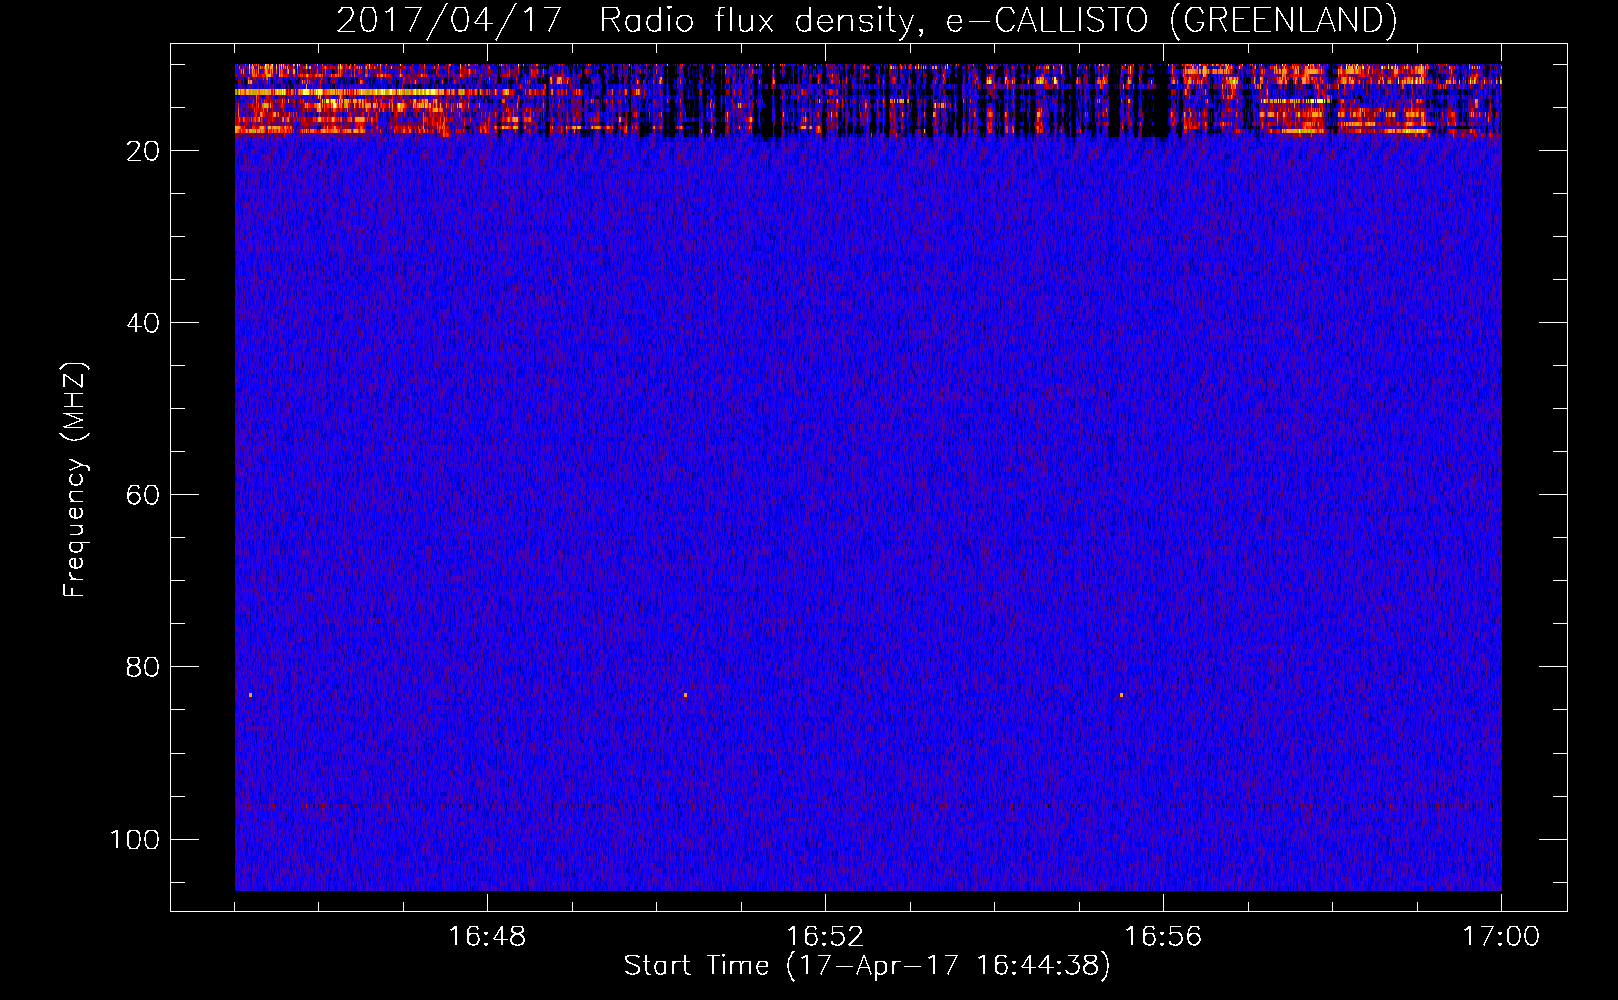1618x1000 pixels.
Task: Click the orange spike dot near 16:50
Action: point(685,695)
